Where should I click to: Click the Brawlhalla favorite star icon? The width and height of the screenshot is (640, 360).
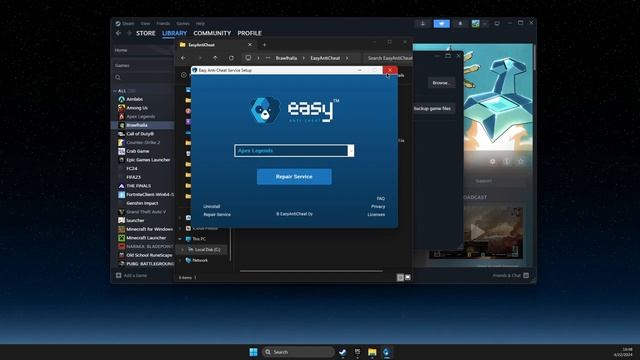click(520, 161)
